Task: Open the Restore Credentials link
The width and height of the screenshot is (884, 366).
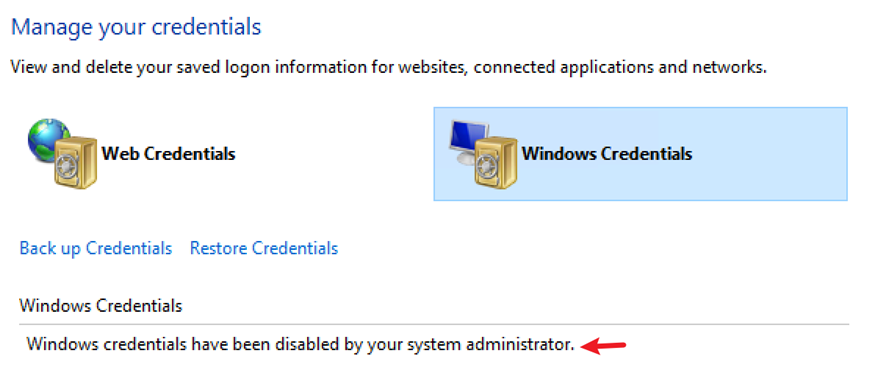Action: coord(264,249)
